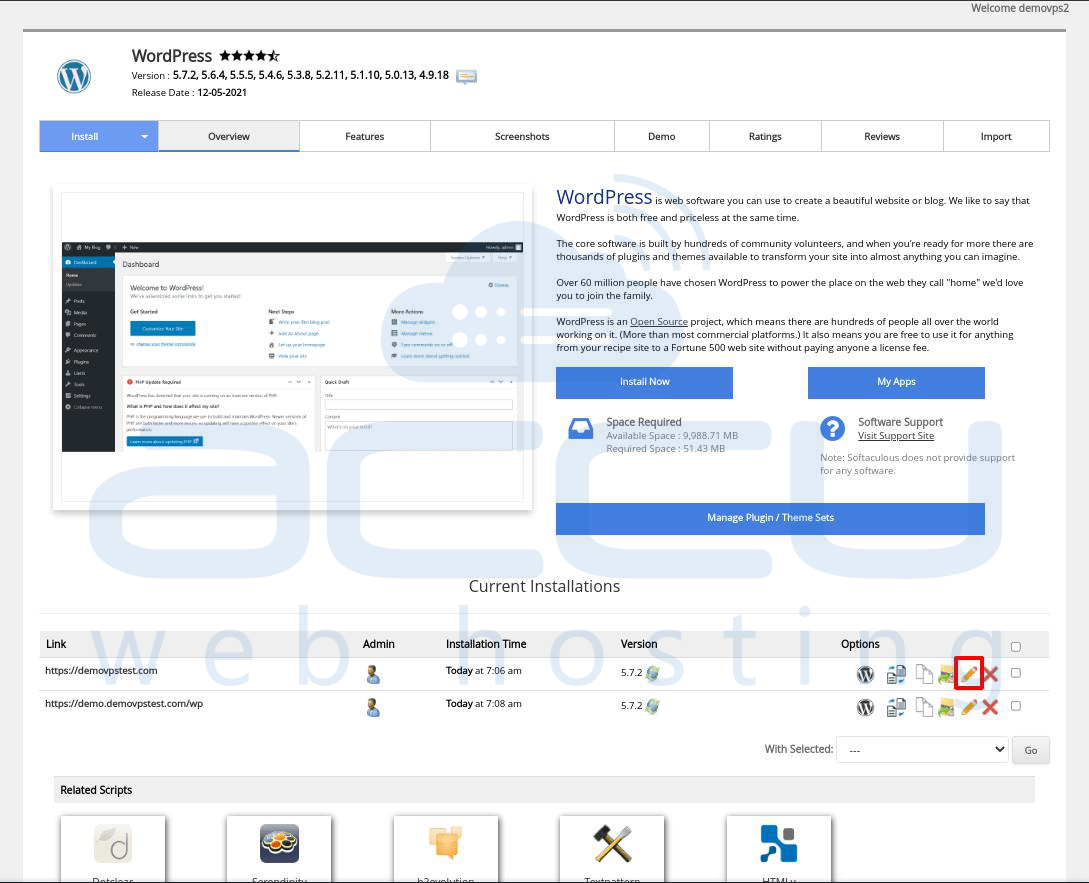Click staging icon for demovpstest.com installation
1089x883 pixels.
896,674
